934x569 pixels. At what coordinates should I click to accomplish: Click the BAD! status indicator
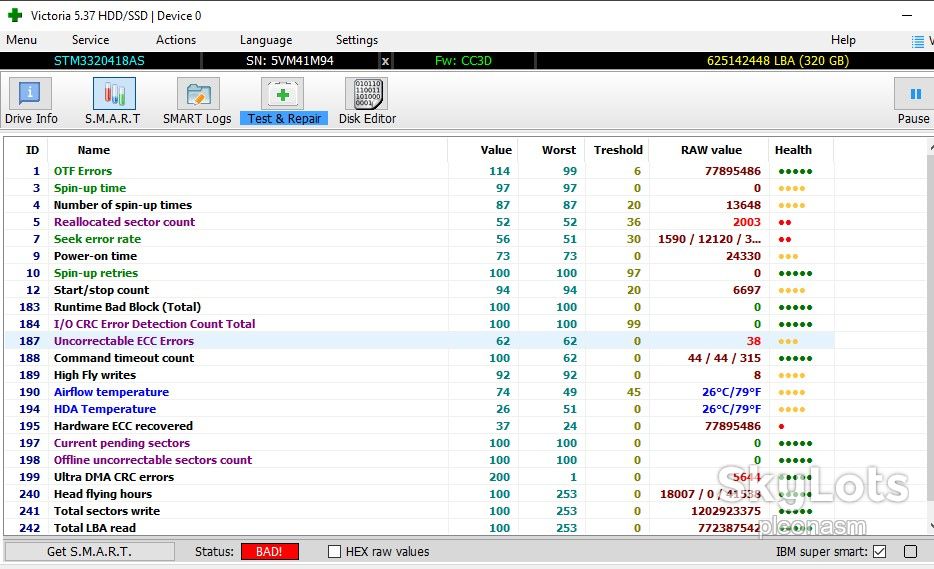point(269,552)
